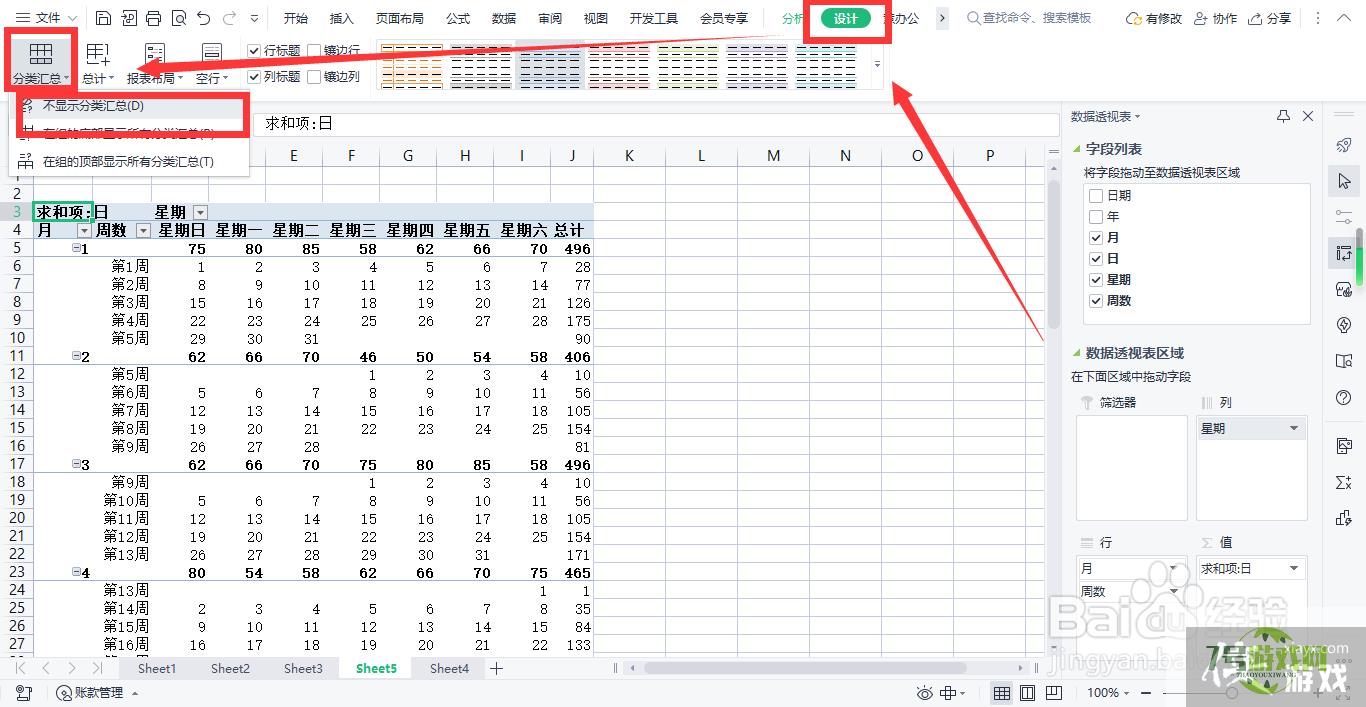The width and height of the screenshot is (1366, 707).
Task: Click the eye reading mode icon
Action: point(925,693)
